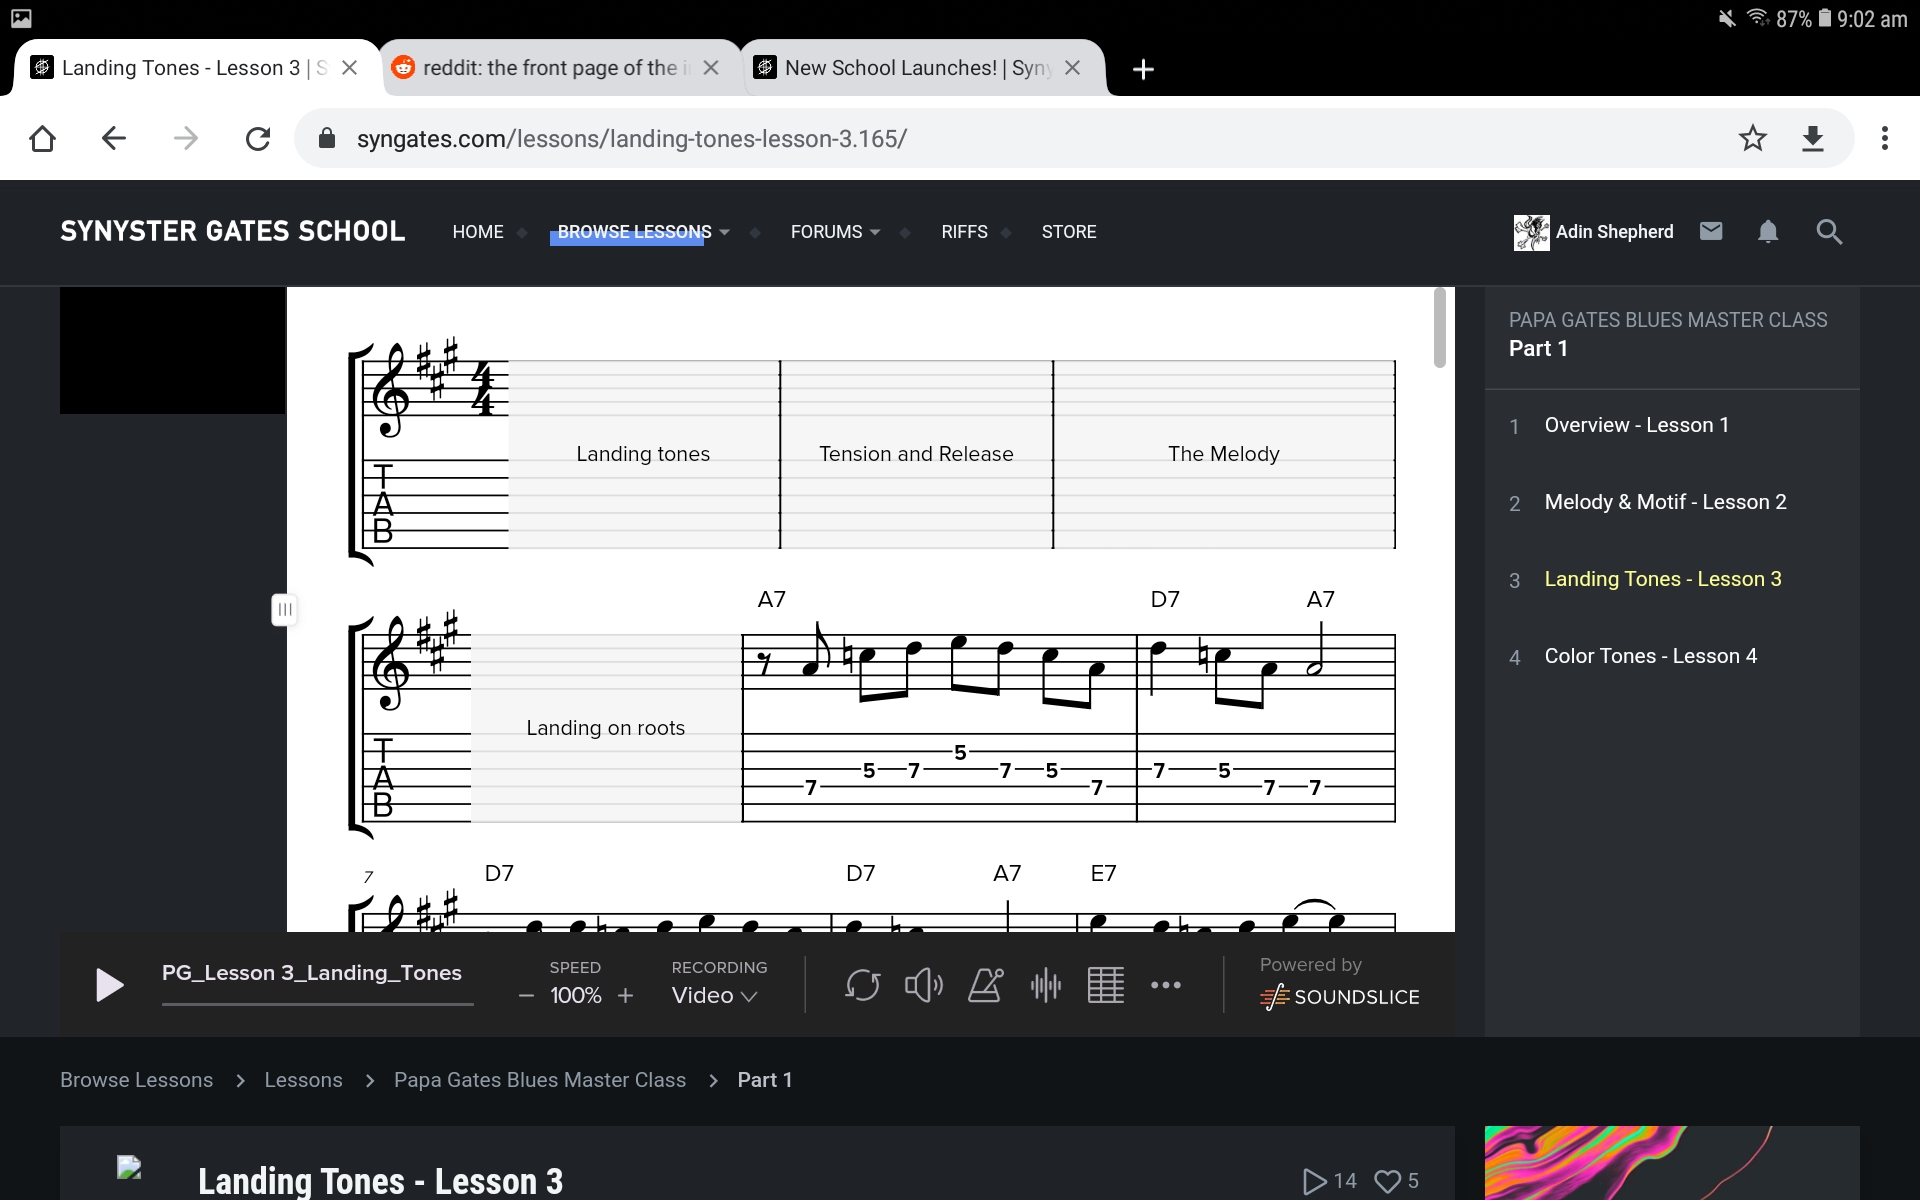Open the inbox envelope icon
1920x1200 pixels.
1711,232
